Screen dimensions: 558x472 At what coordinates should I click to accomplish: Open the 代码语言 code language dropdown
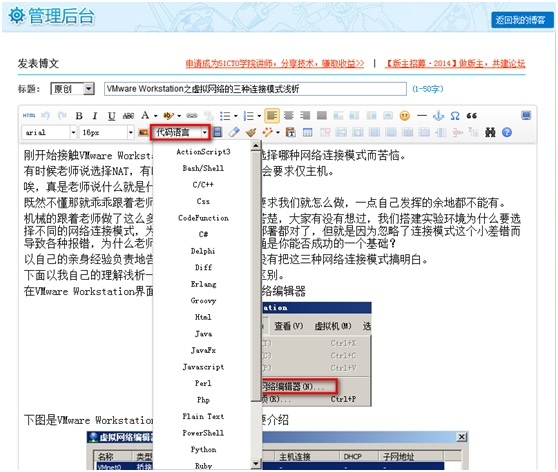180,132
